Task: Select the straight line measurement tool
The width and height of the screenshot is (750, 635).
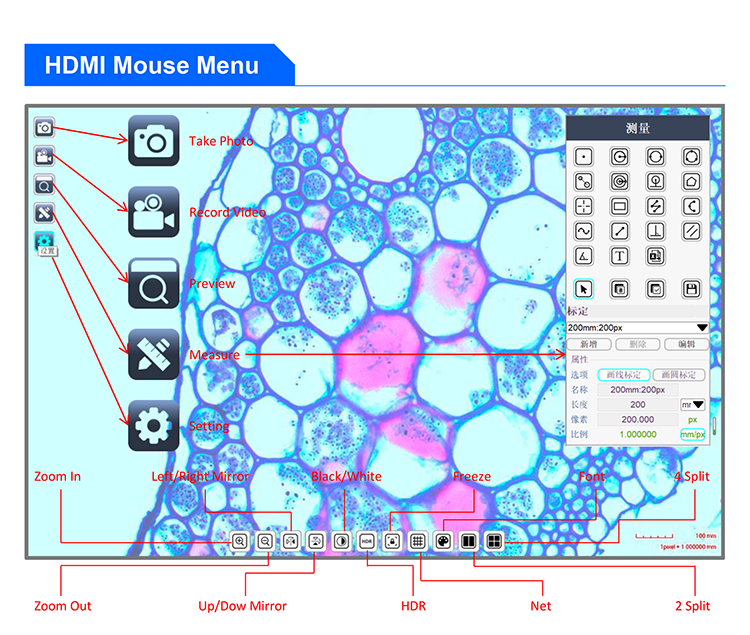Action: [x=619, y=231]
